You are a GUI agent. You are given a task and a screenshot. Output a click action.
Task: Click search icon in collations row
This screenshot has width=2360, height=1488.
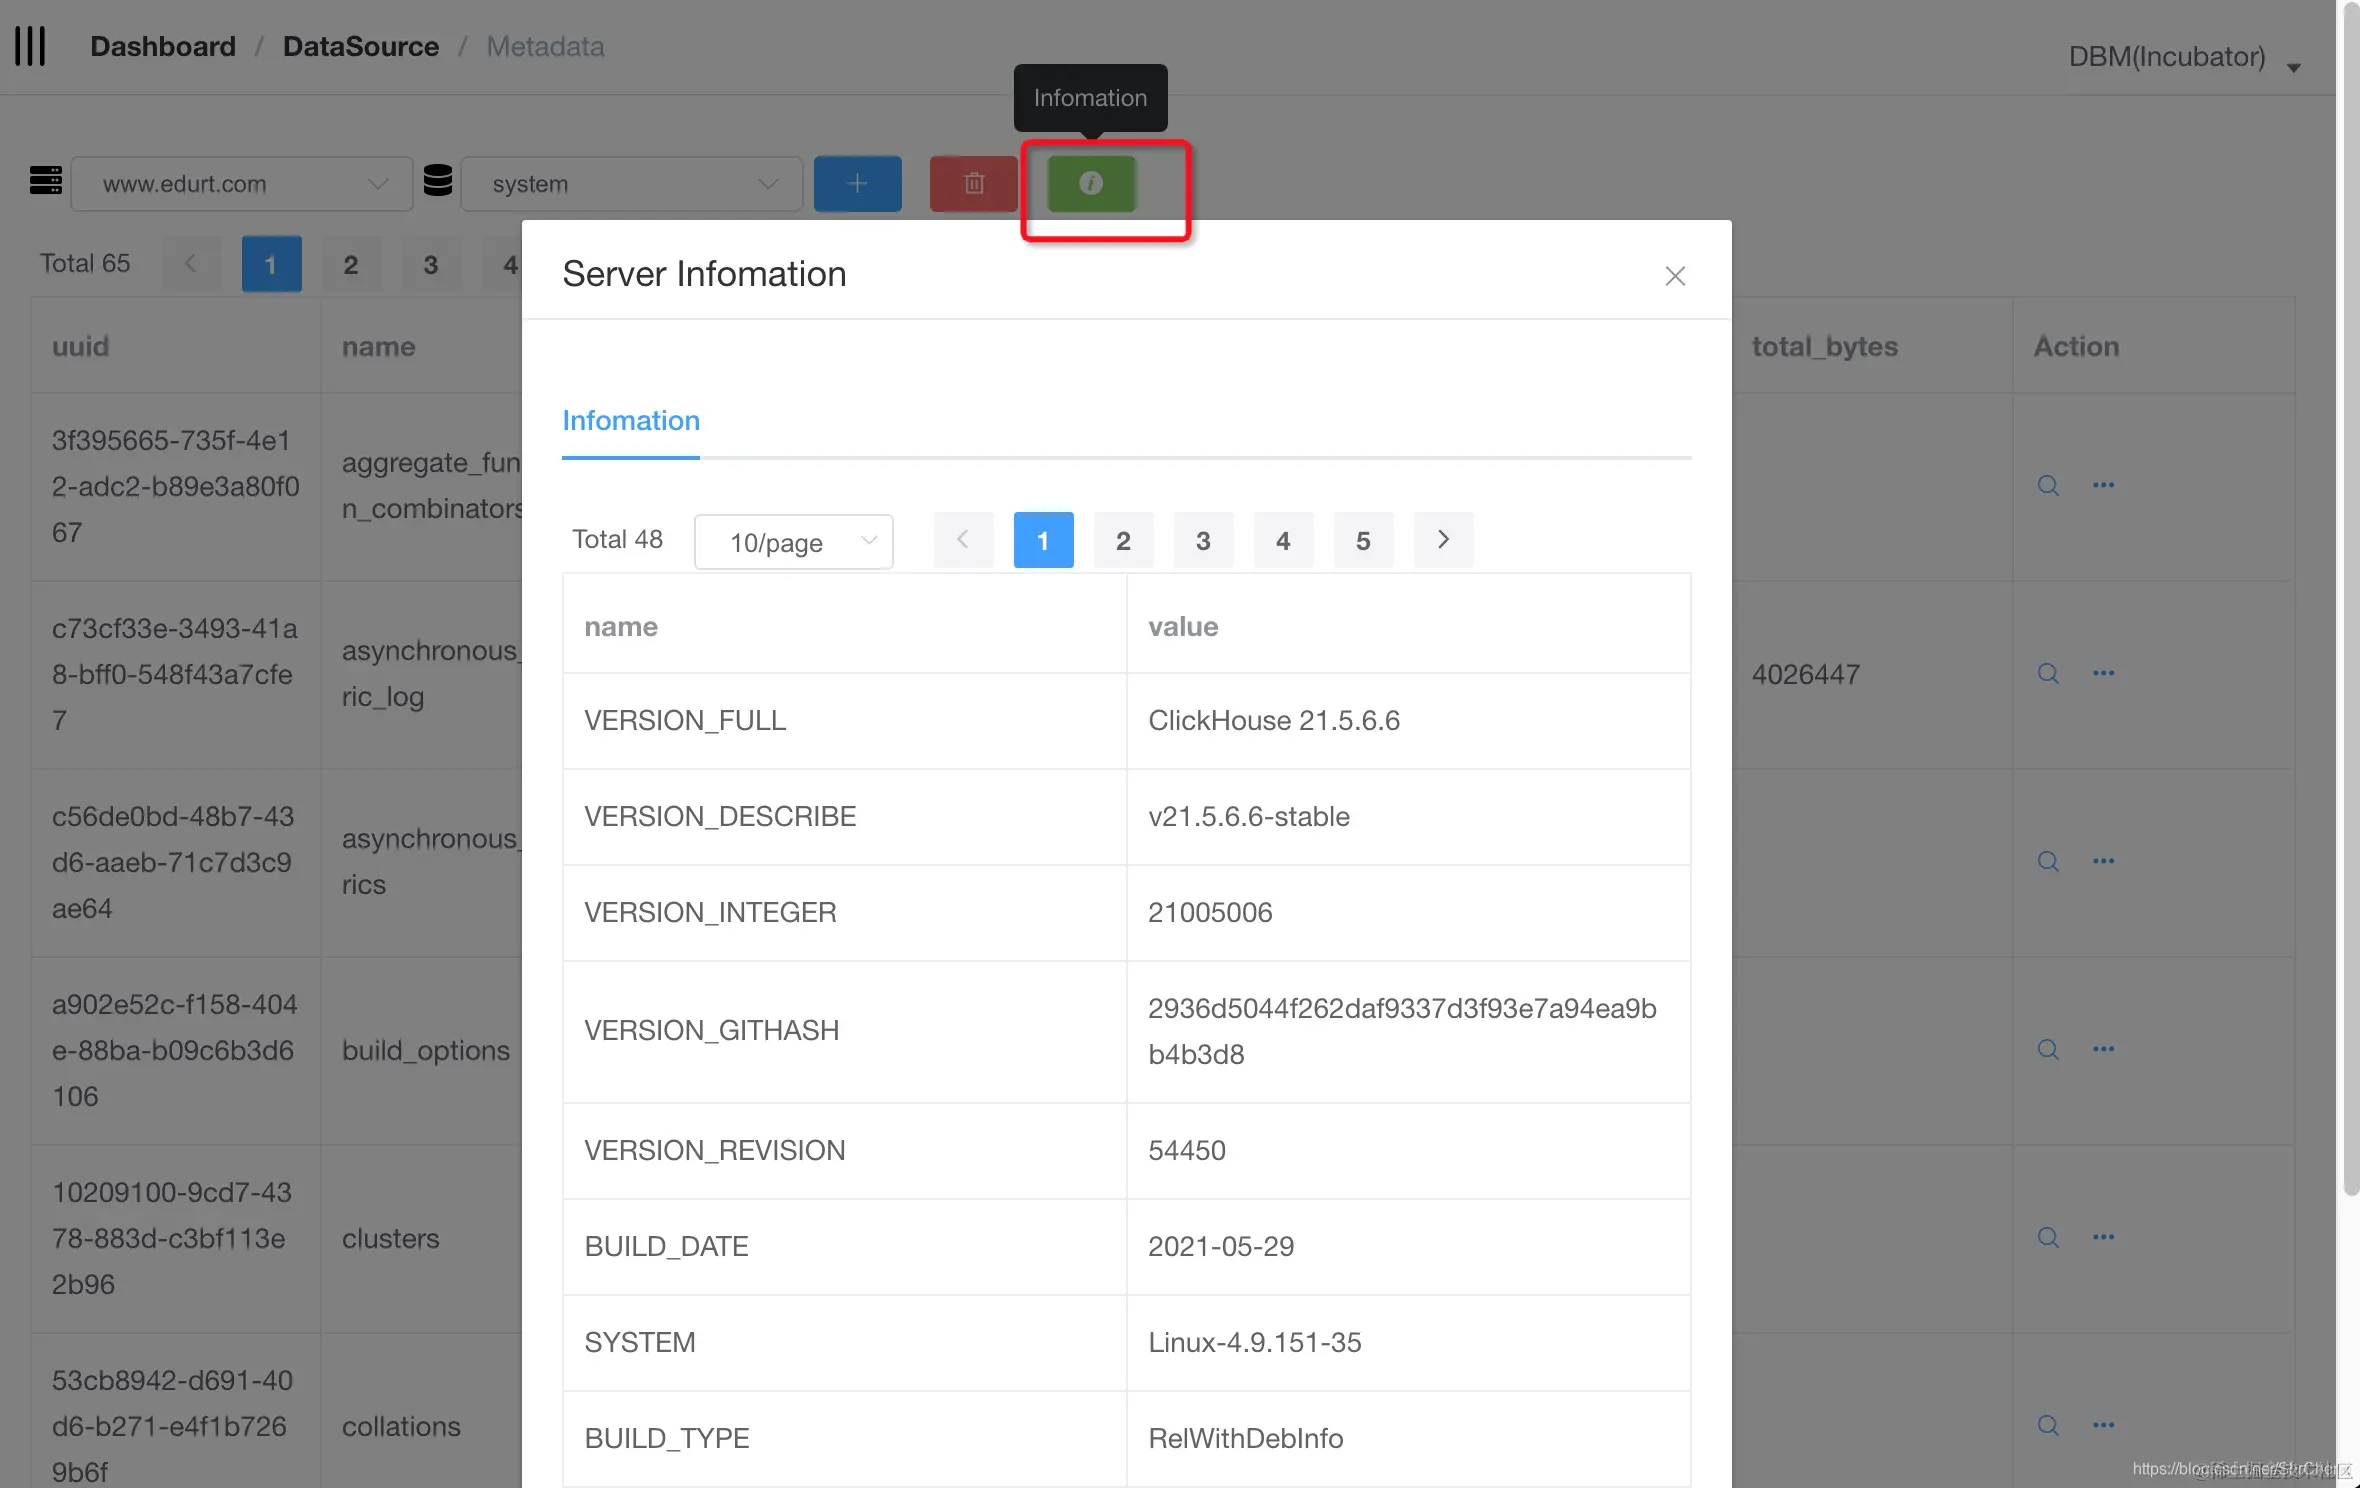tap(2047, 1426)
